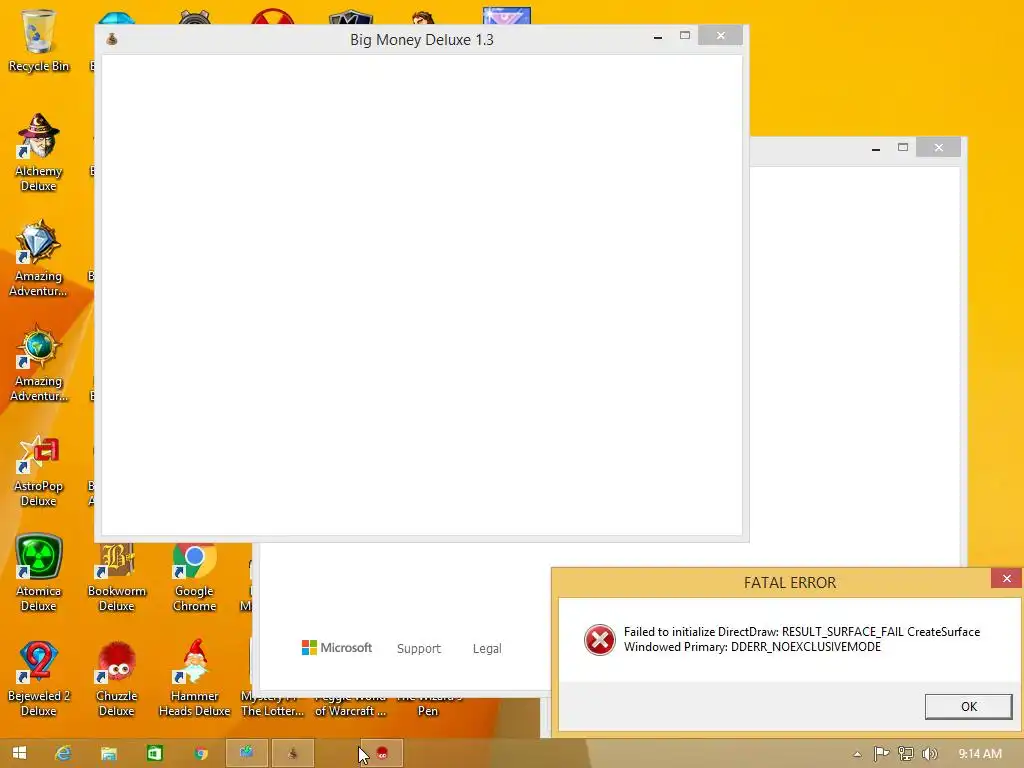Open the network tray icon
1024x768 pixels.
[x=906, y=754]
